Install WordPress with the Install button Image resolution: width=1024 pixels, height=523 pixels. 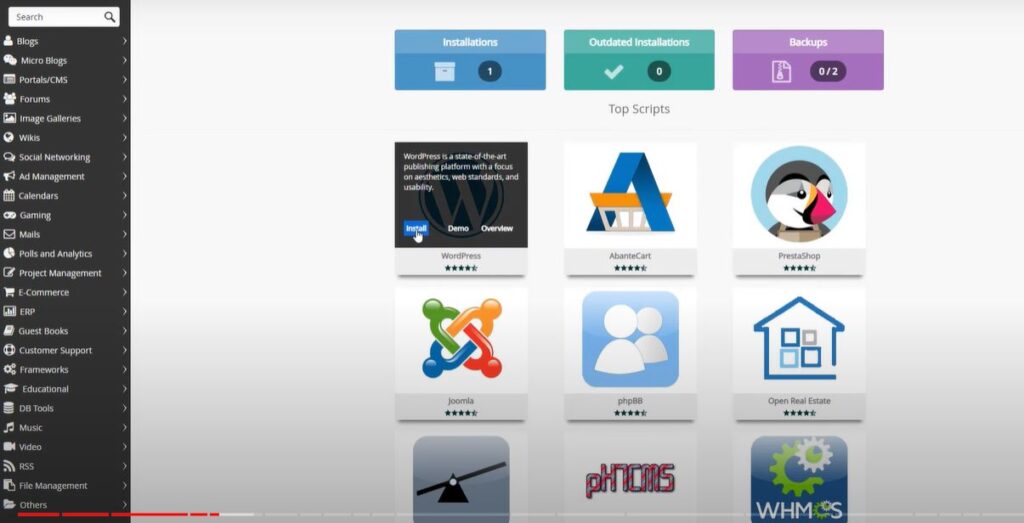[x=416, y=228]
